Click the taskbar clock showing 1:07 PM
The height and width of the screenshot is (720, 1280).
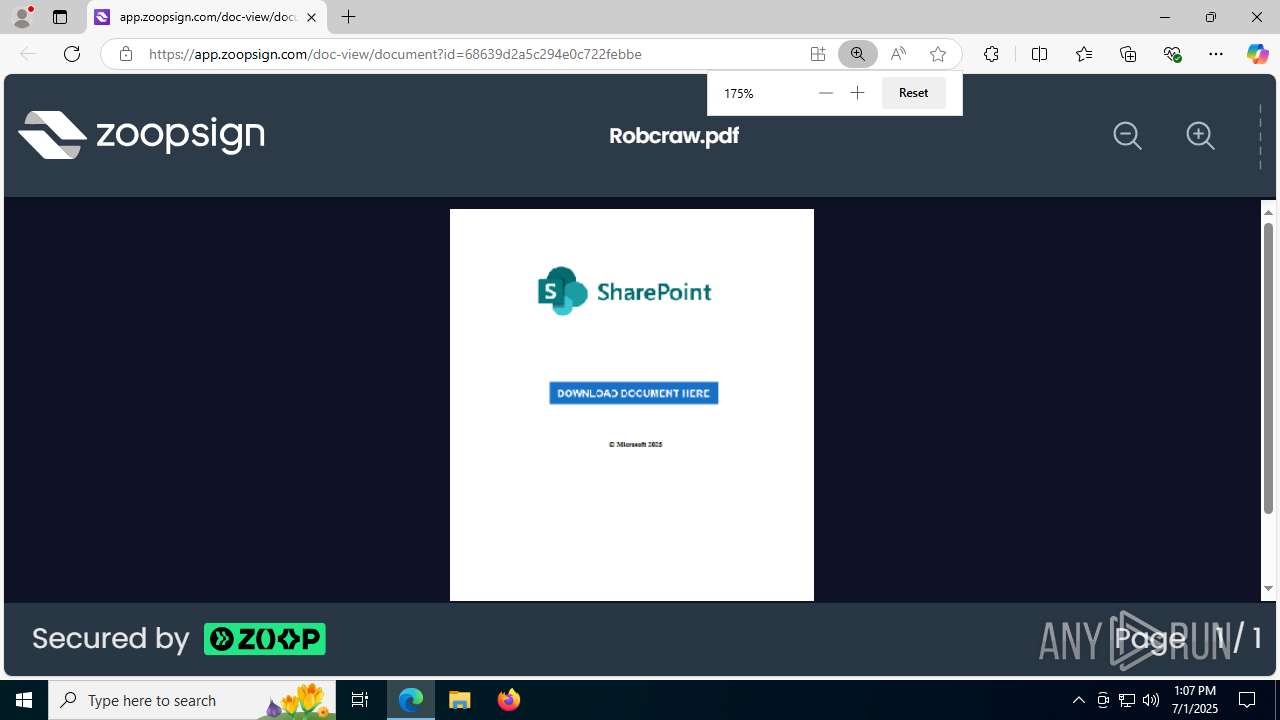(1195, 700)
